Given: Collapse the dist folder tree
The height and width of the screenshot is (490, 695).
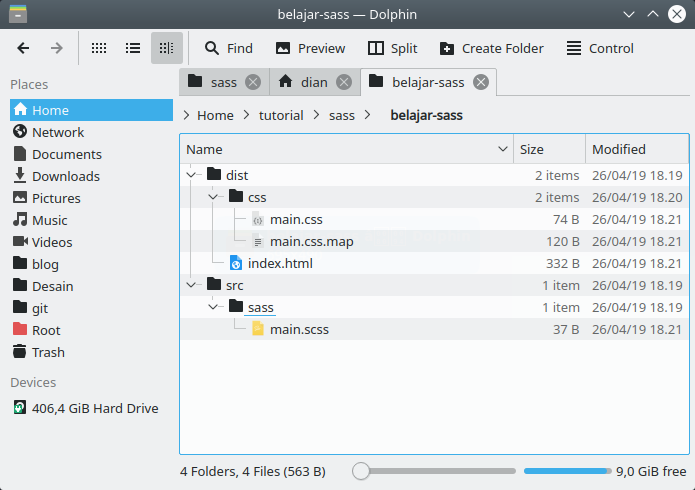Looking at the screenshot, I should (x=190, y=175).
